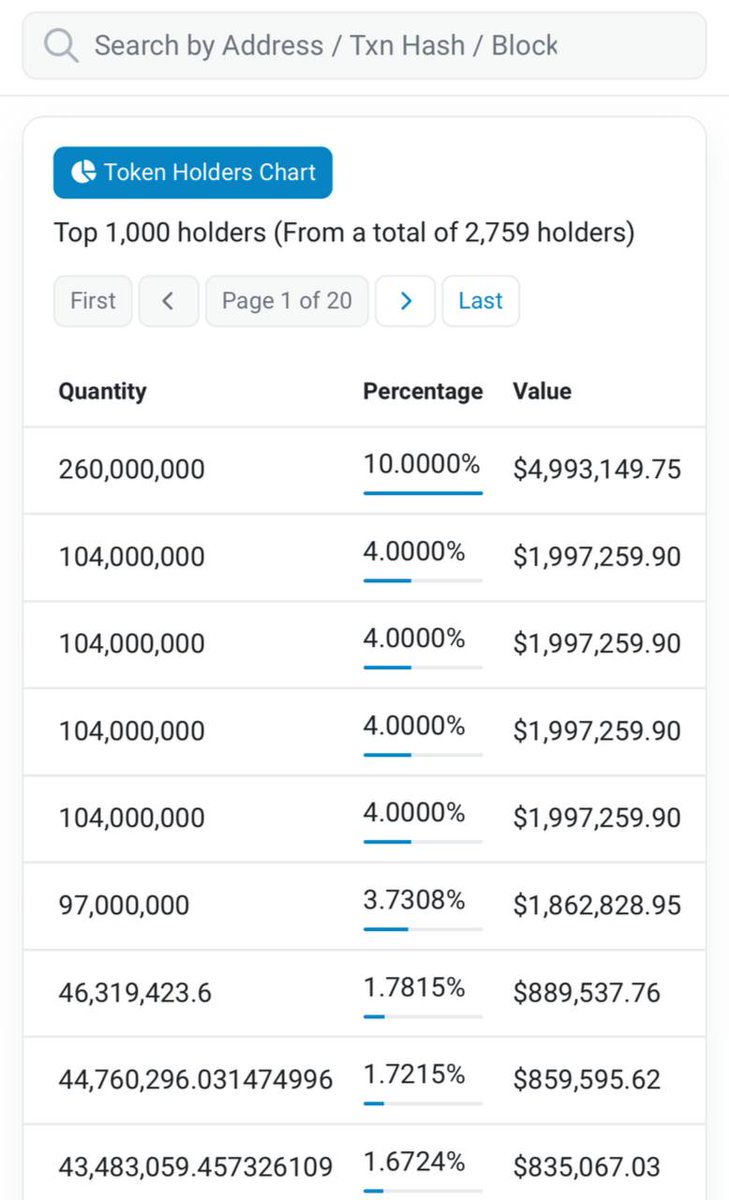Select the 260,000,000 quantity cell
Viewport: 729px width, 1200px height.
[132, 469]
